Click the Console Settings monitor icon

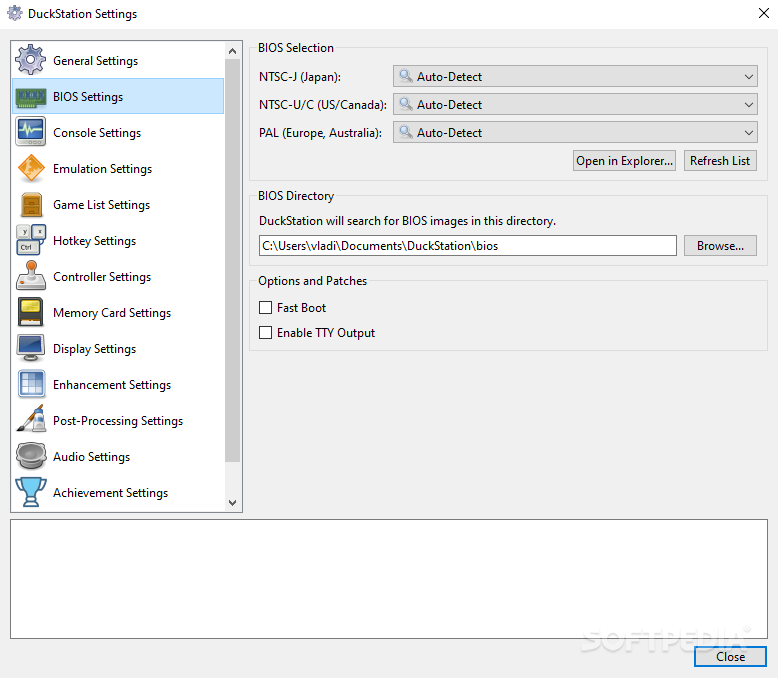coord(30,132)
